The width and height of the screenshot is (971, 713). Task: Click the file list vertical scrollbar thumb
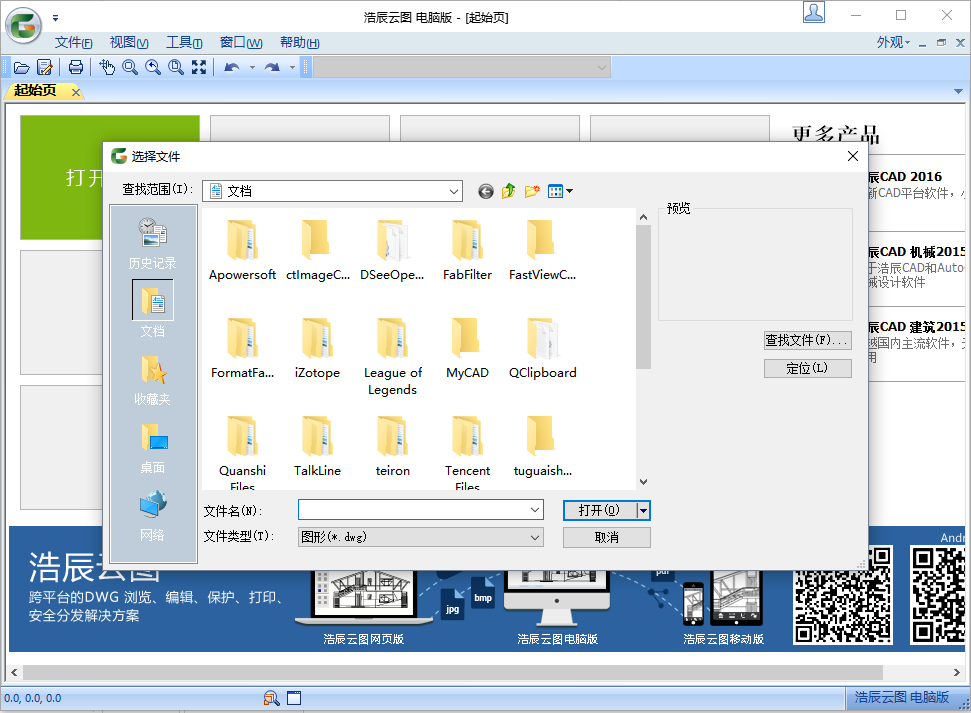coord(643,297)
